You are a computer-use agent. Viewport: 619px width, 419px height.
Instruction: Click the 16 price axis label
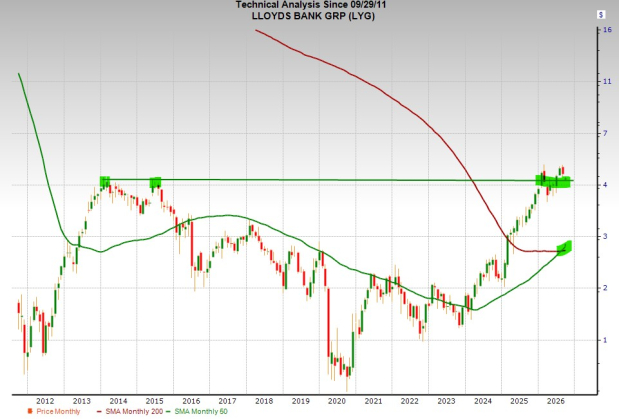tap(607, 30)
